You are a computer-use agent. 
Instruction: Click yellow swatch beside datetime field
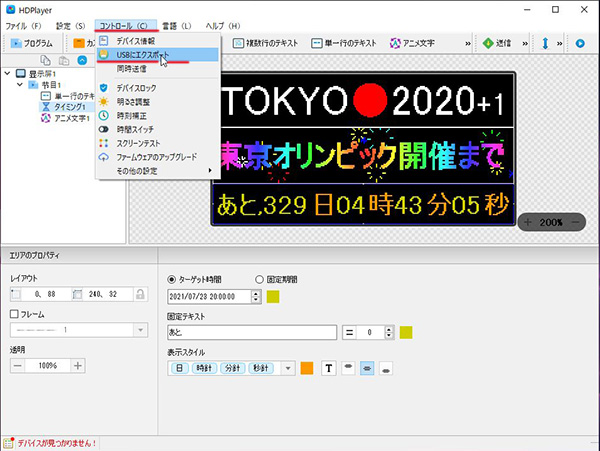coord(273,296)
